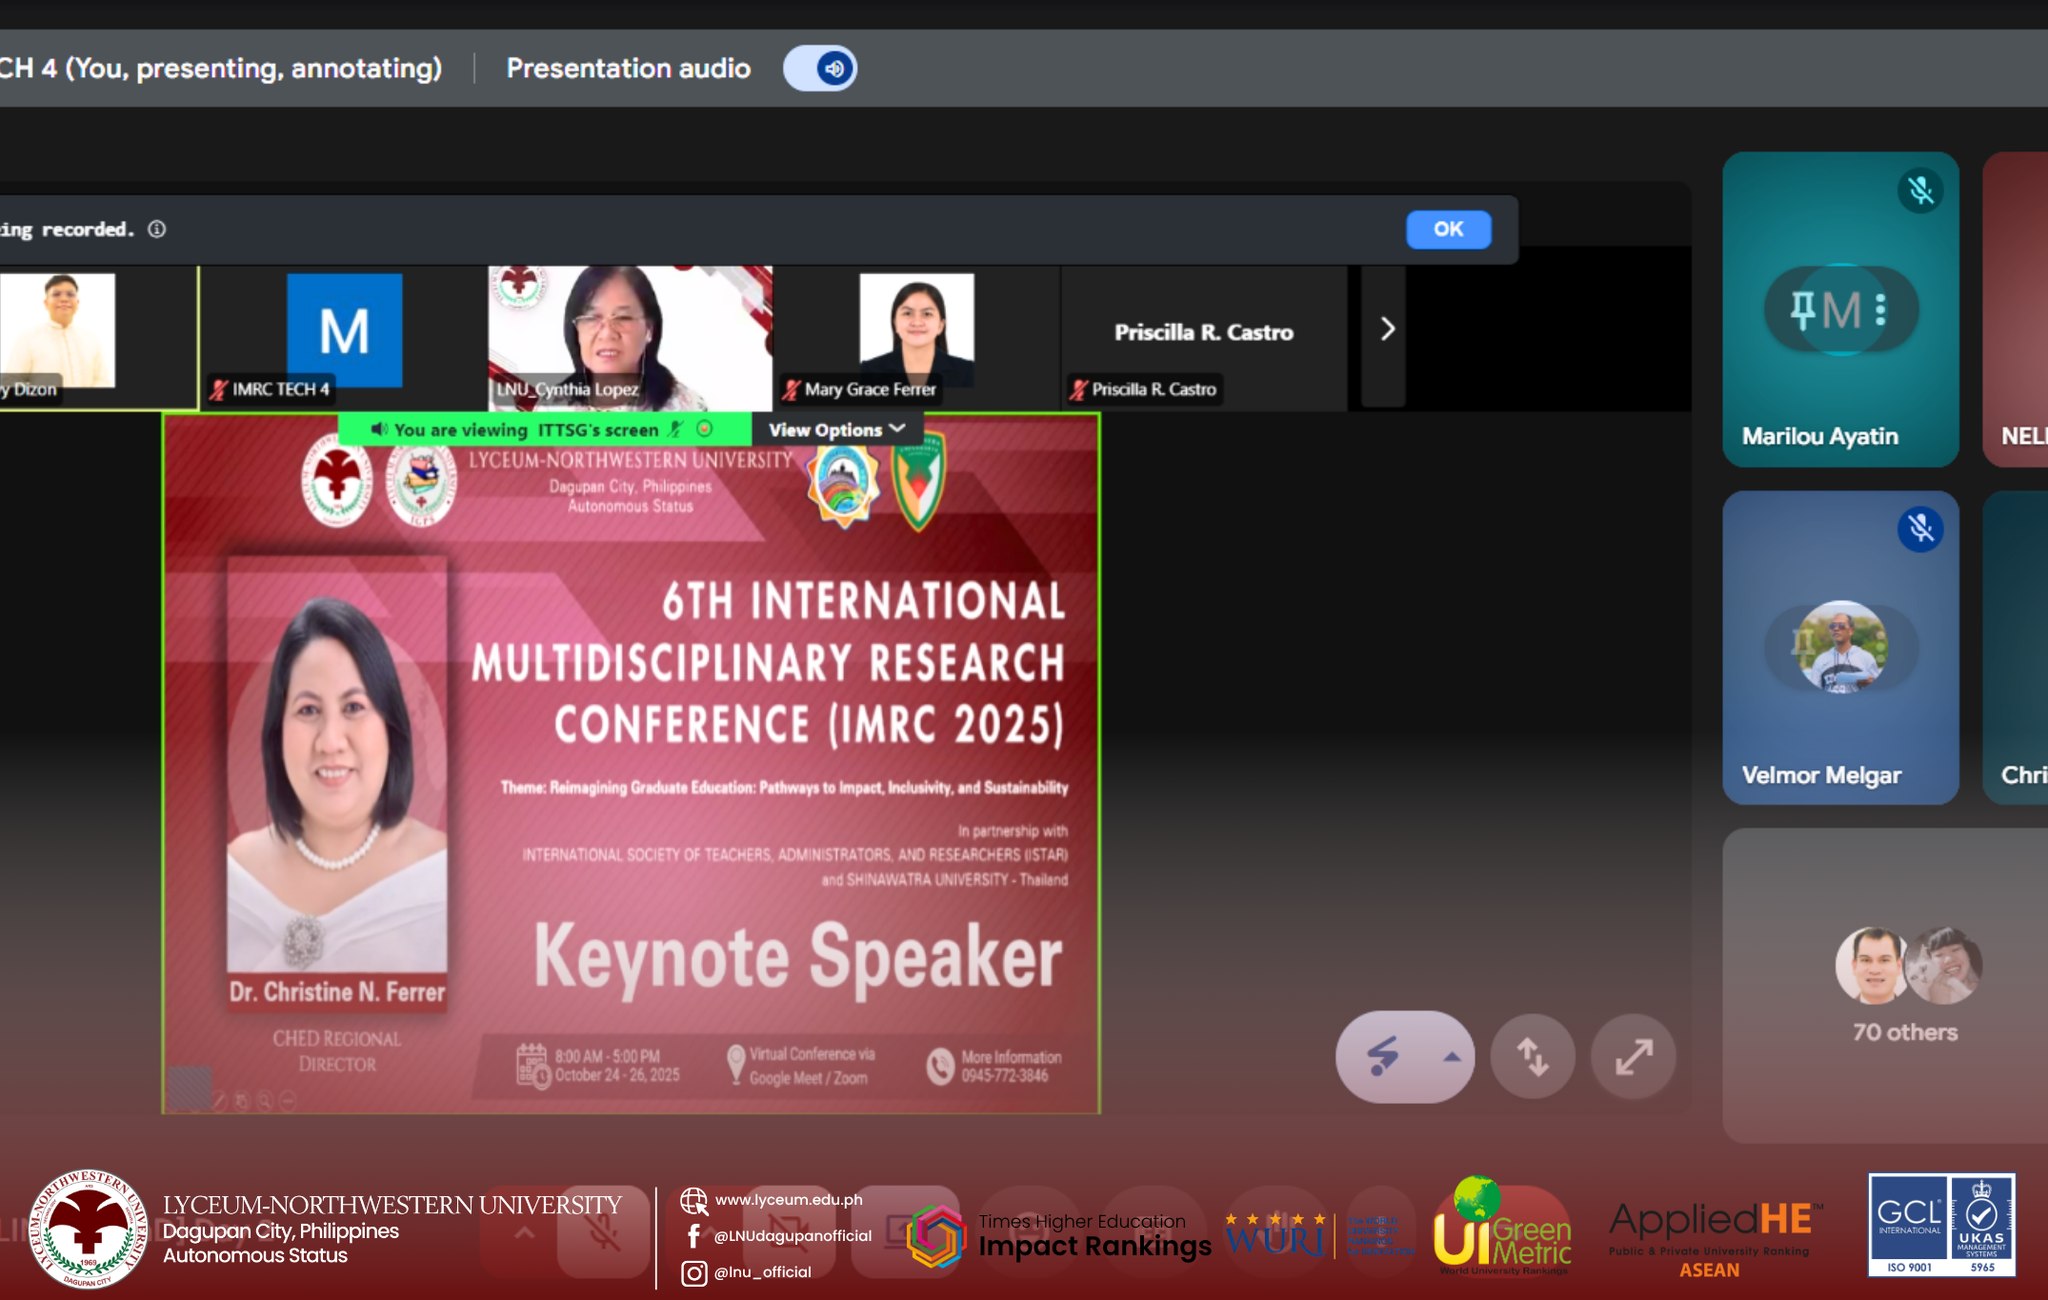Open the View Options dropdown
This screenshot has height=1300, width=2048.
click(x=836, y=430)
